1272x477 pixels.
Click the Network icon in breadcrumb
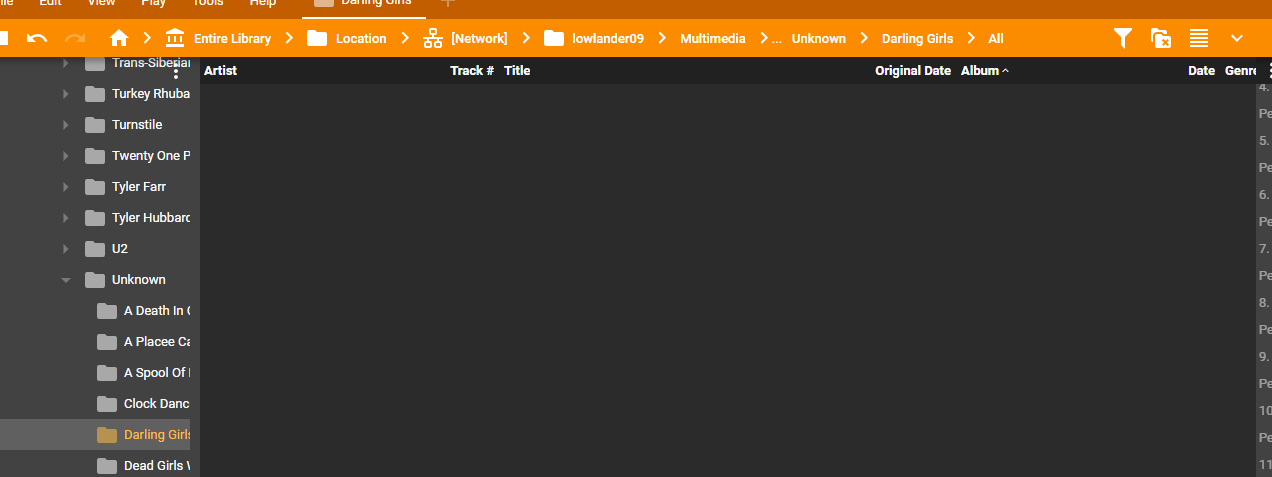pyautogui.click(x=433, y=38)
